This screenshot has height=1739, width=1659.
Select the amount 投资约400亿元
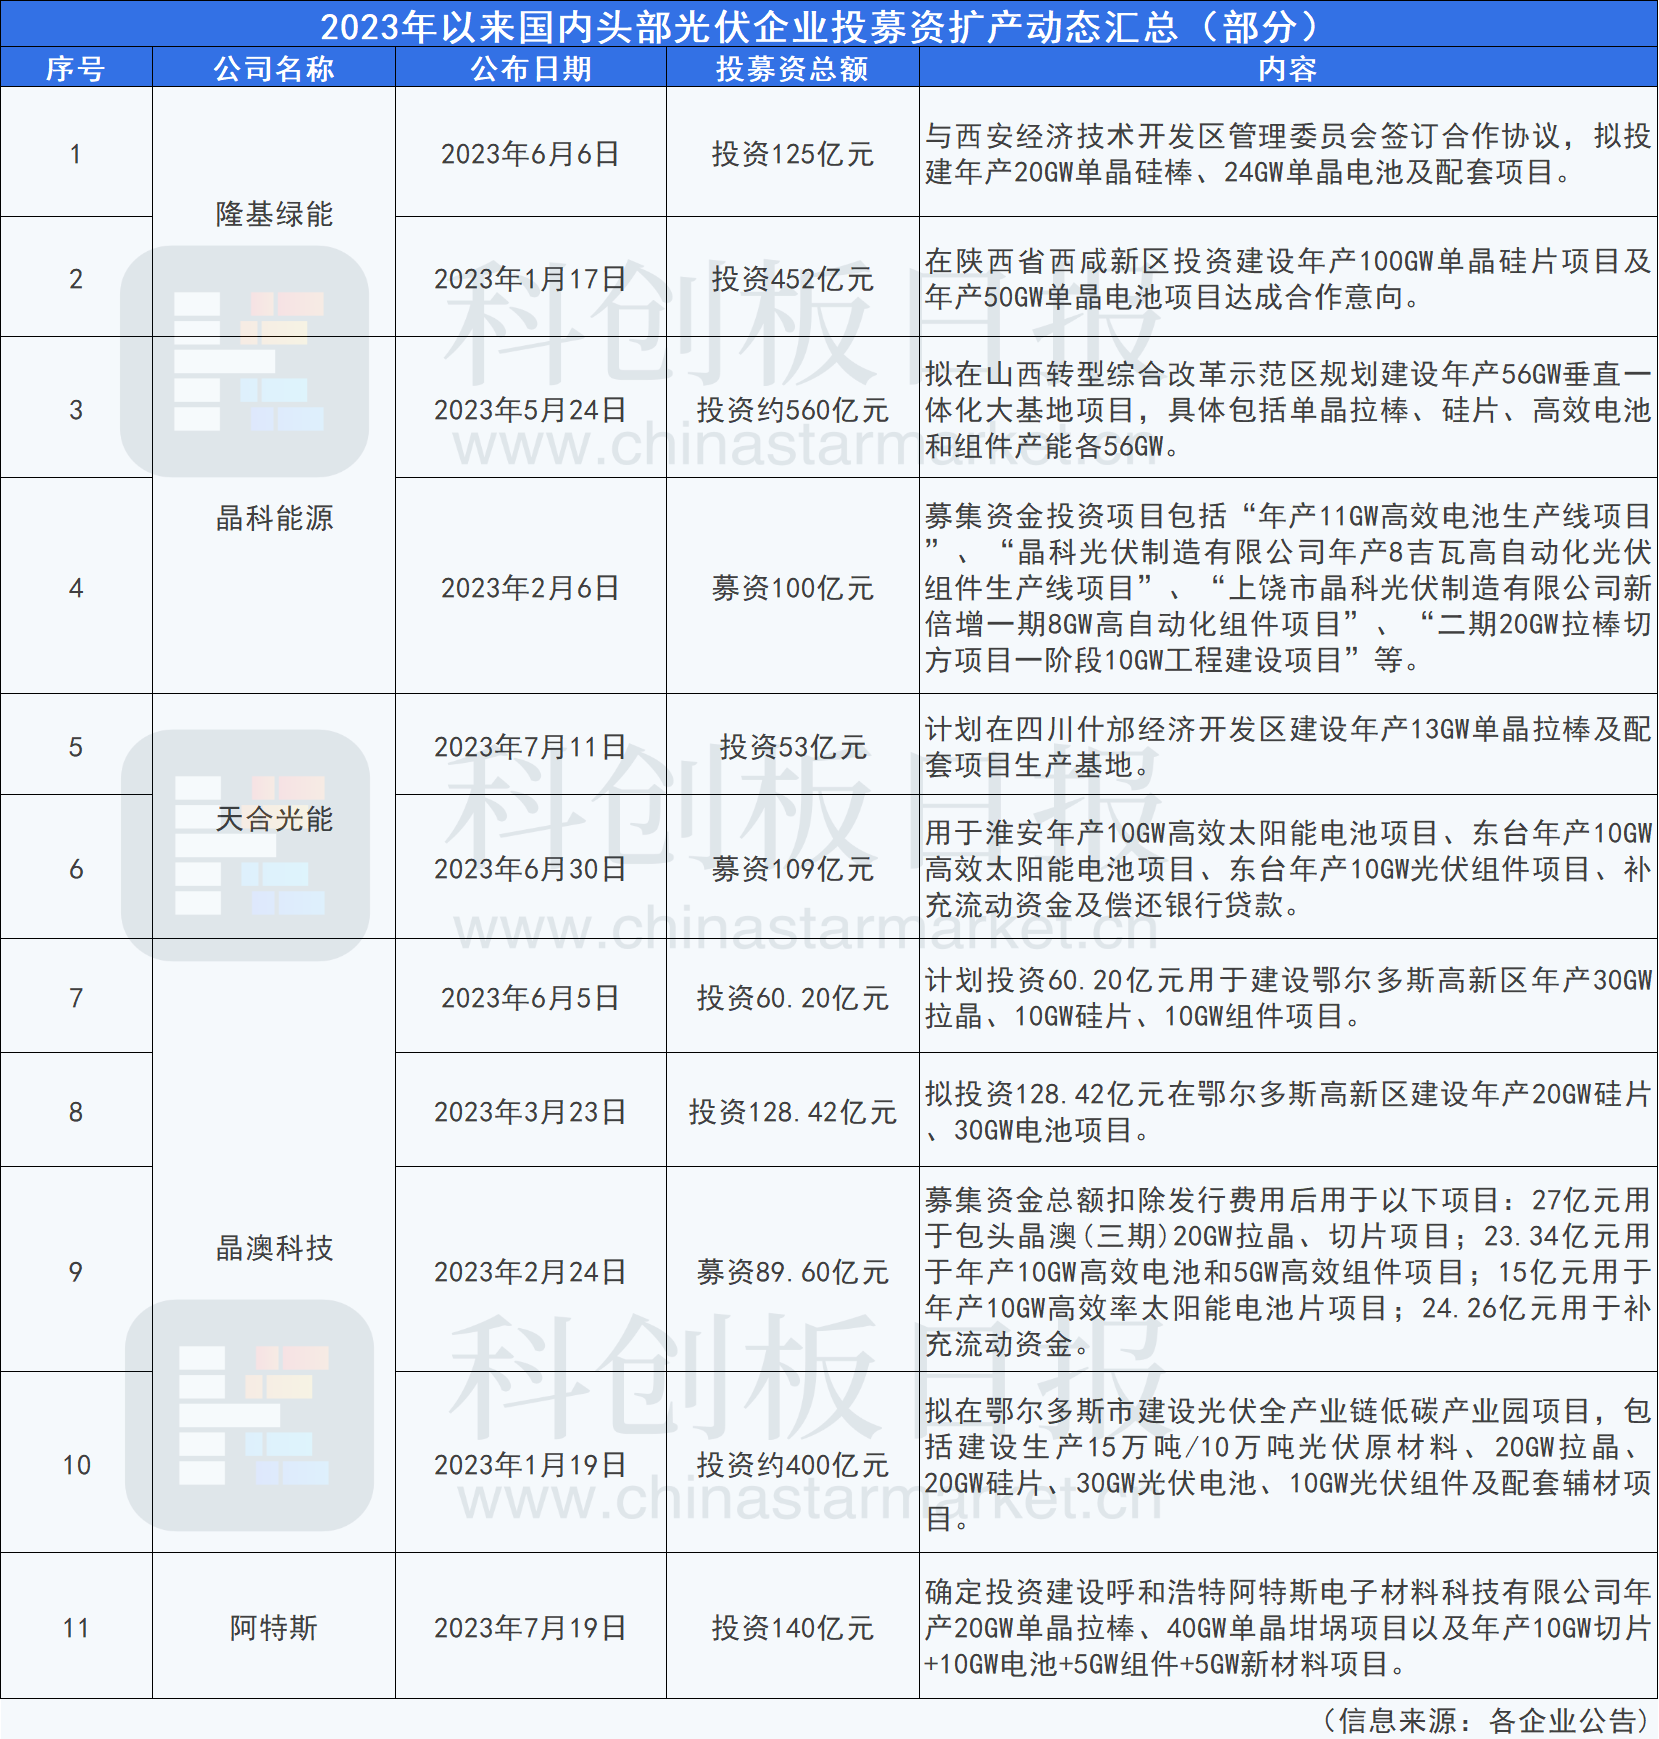tap(792, 1464)
